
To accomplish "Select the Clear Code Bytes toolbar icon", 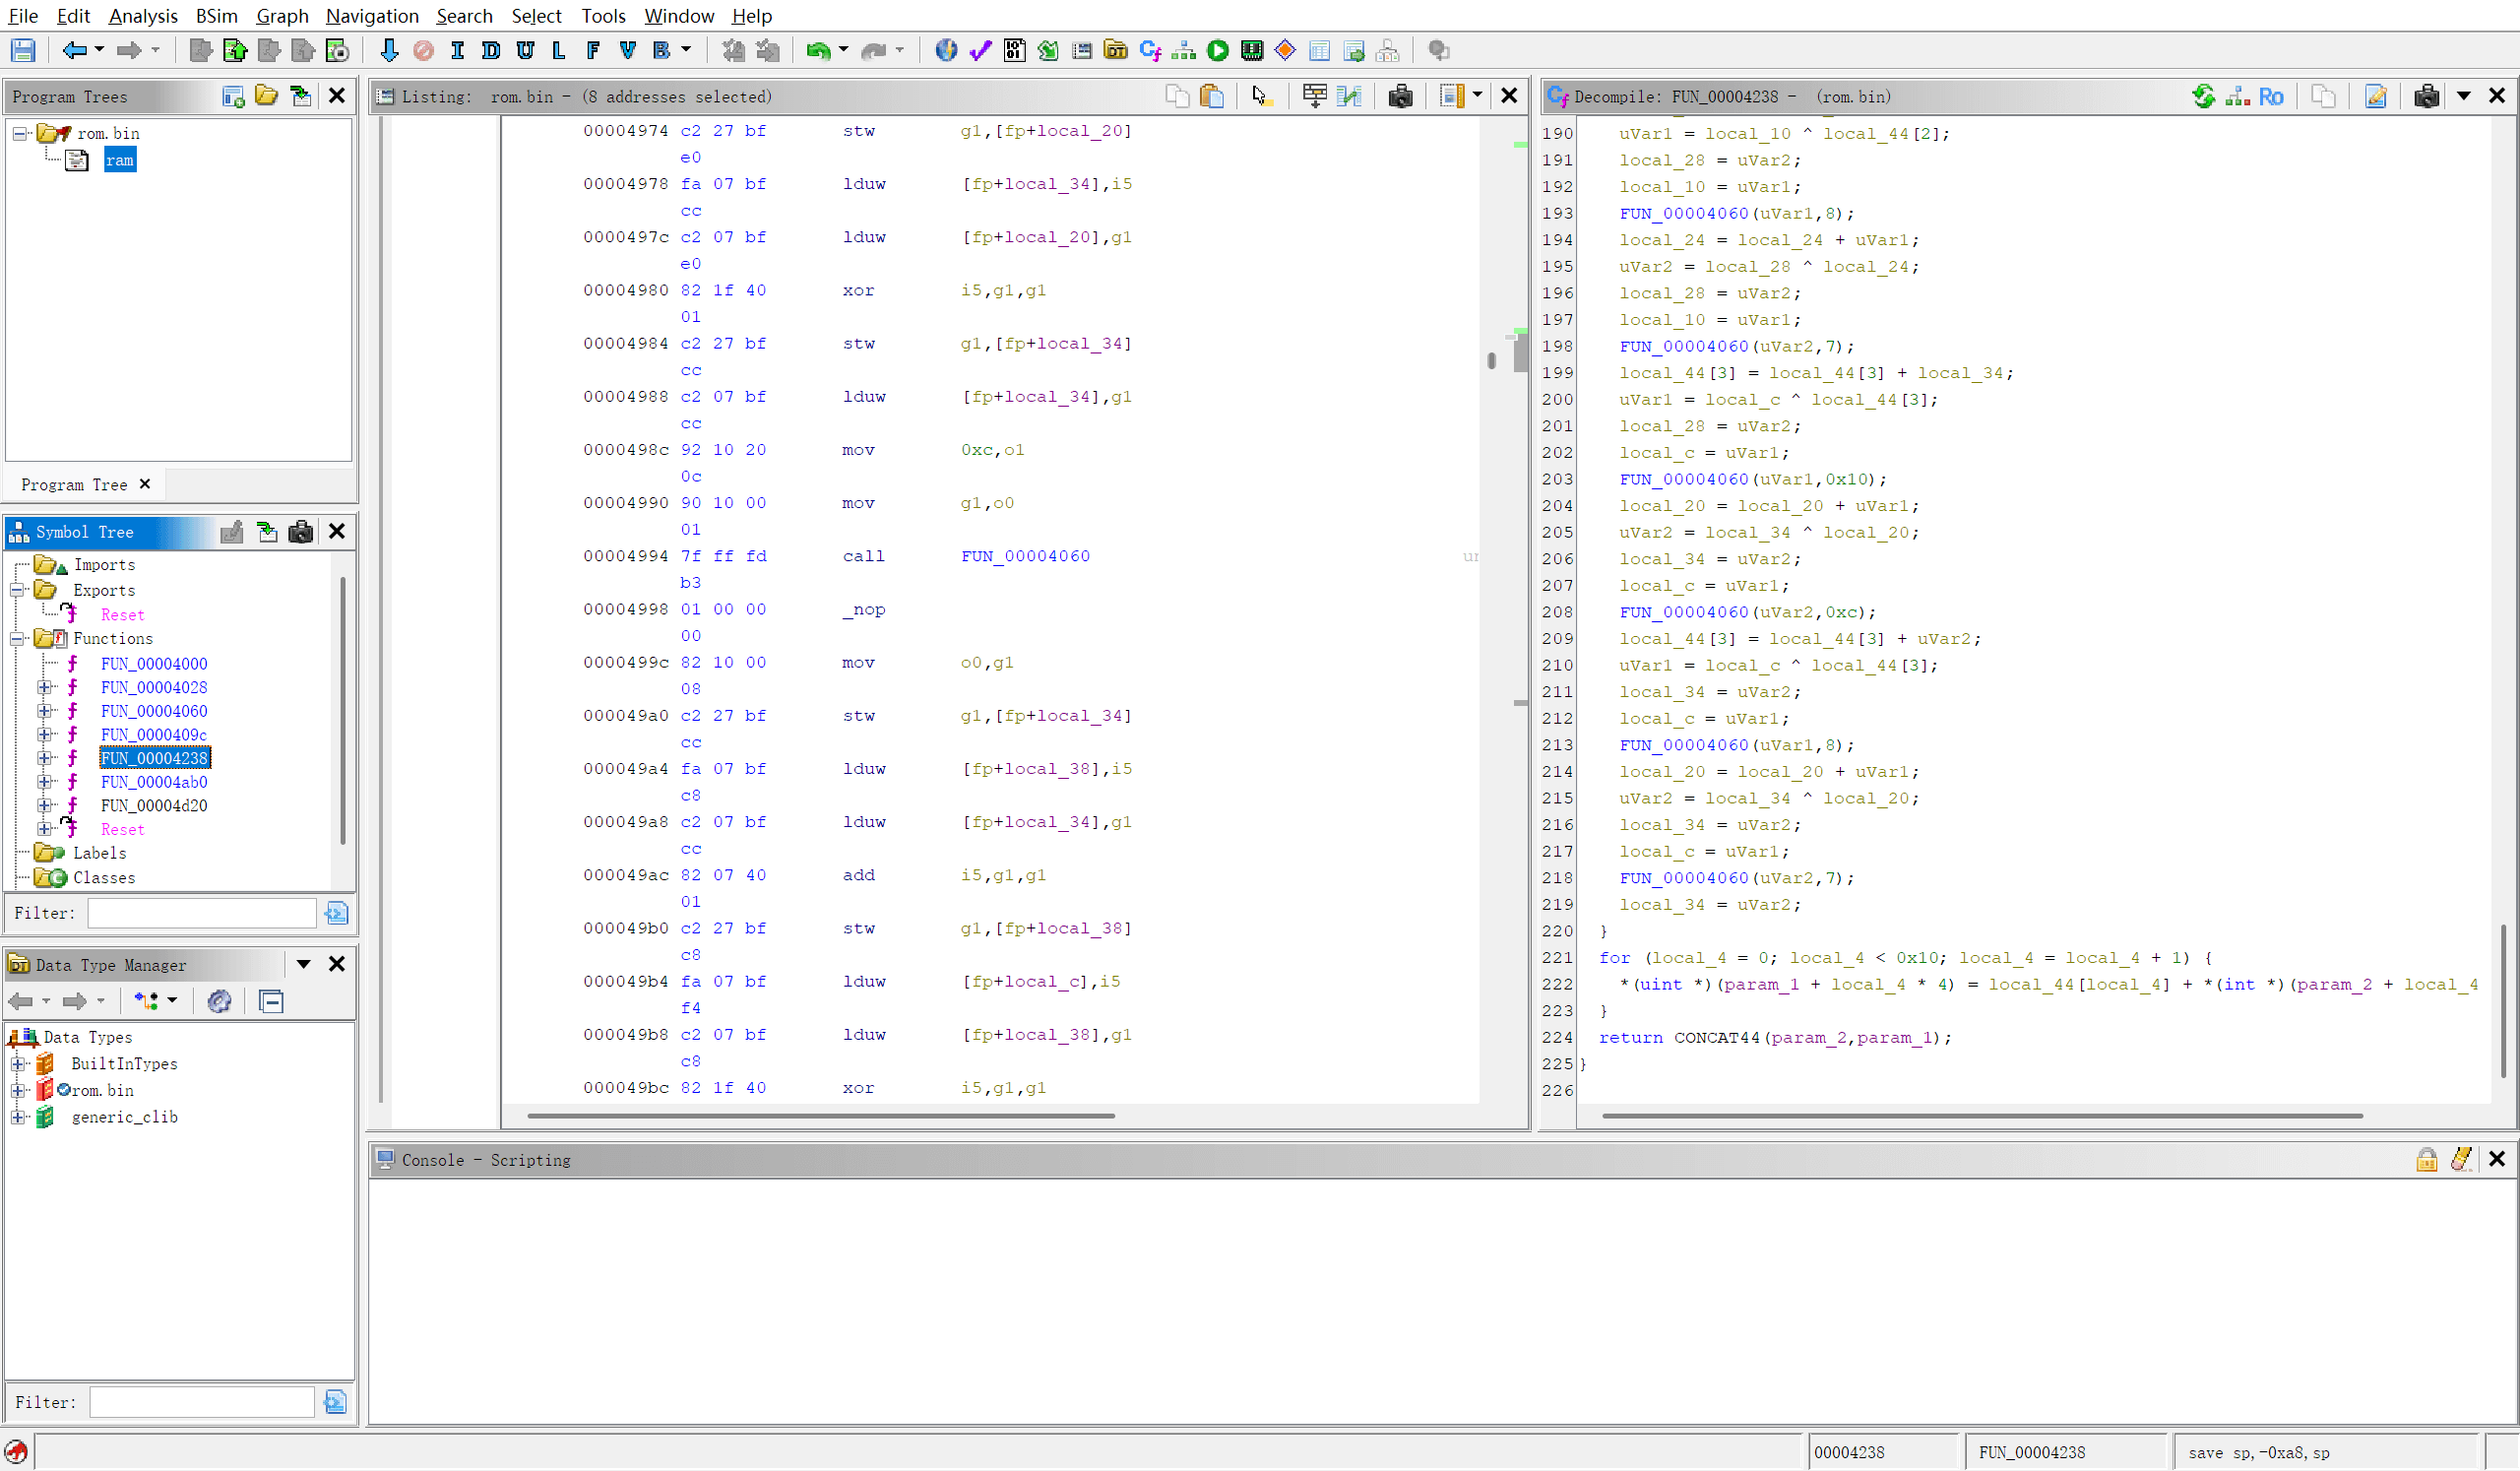I will coord(424,50).
